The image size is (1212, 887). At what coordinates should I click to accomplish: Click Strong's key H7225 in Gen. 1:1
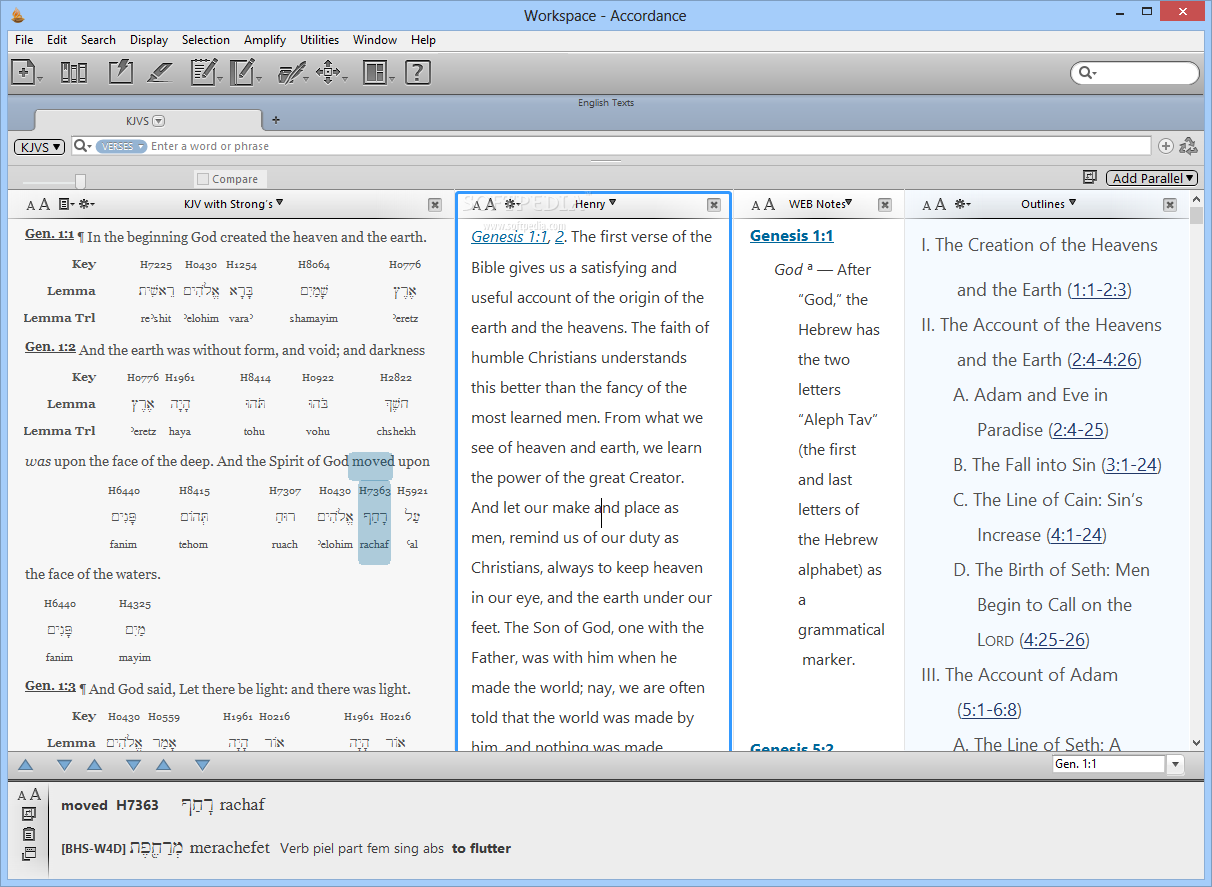[x=156, y=265]
